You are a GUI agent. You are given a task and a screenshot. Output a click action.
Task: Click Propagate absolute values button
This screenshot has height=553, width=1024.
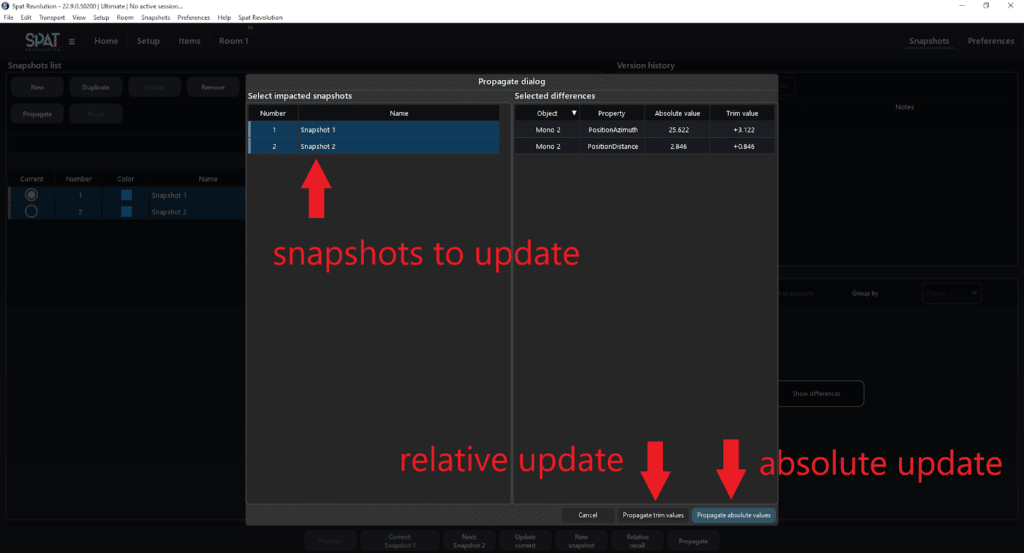point(733,515)
